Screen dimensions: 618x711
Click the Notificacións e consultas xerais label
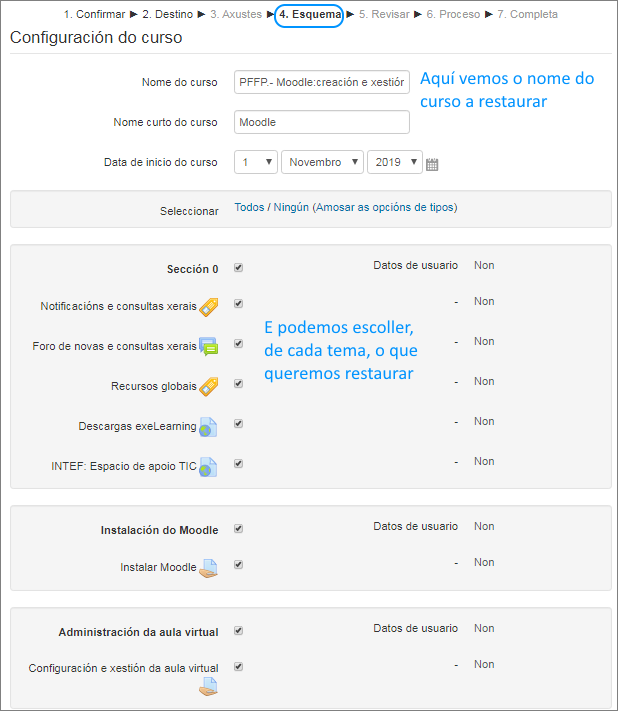click(118, 307)
